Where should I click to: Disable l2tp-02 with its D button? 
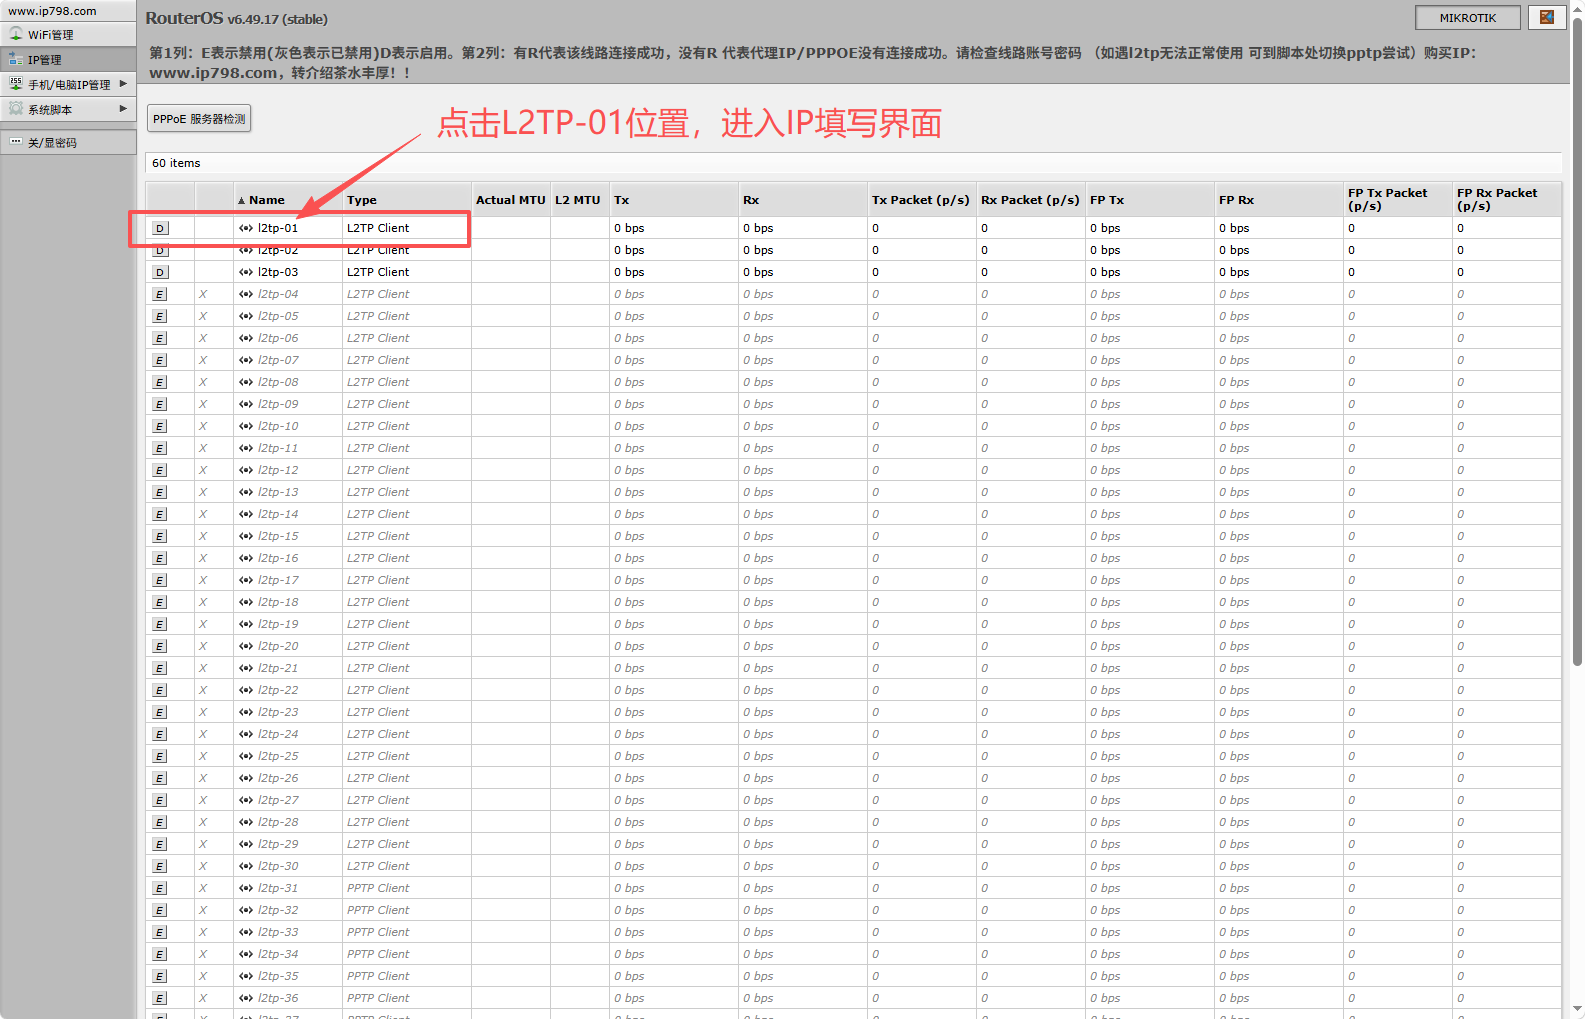[x=160, y=250]
